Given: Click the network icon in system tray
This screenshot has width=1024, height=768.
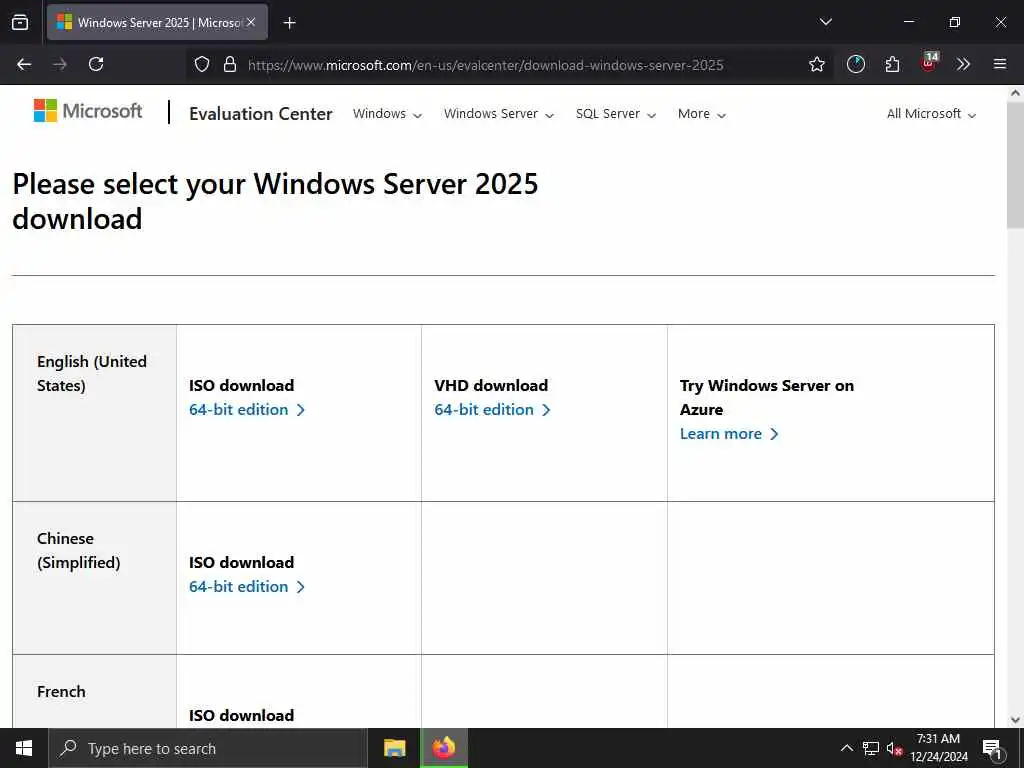Looking at the screenshot, I should pos(871,748).
